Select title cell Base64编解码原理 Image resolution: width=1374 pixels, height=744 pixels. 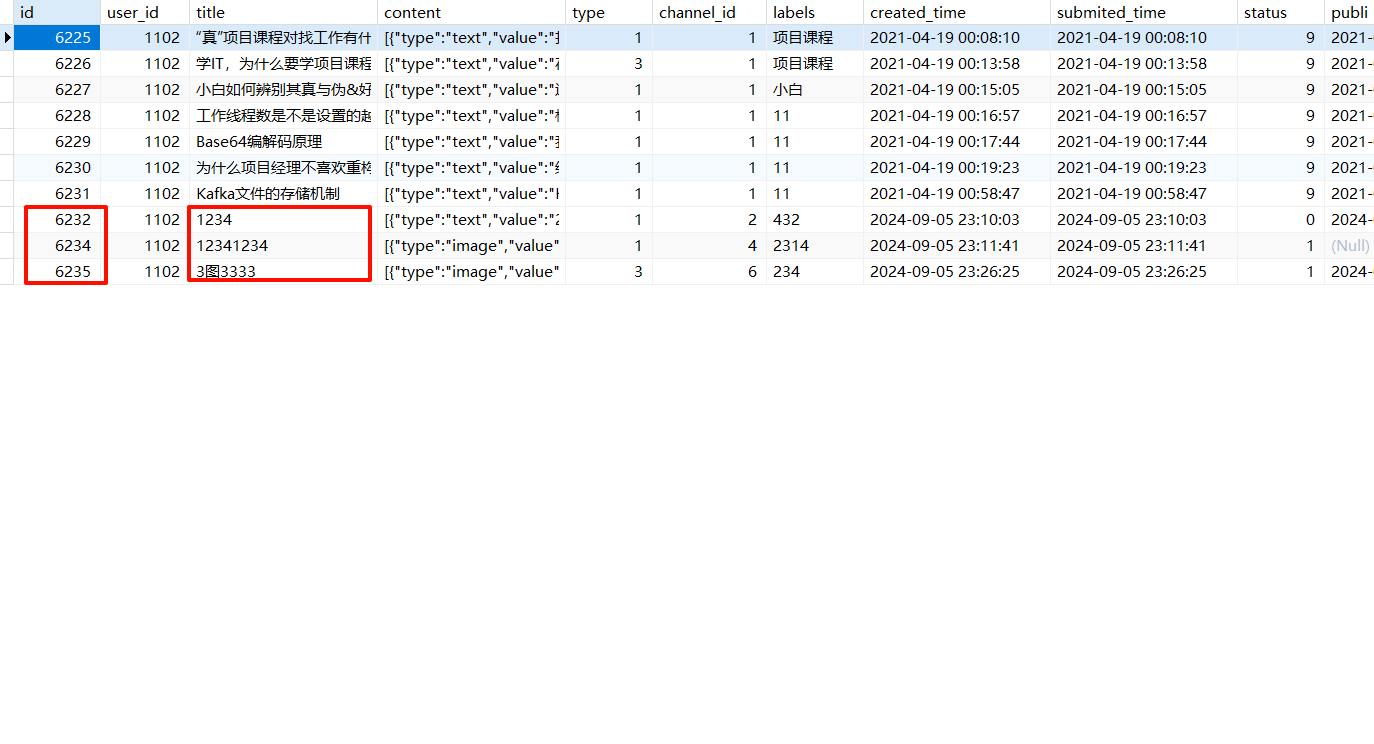click(x=283, y=142)
